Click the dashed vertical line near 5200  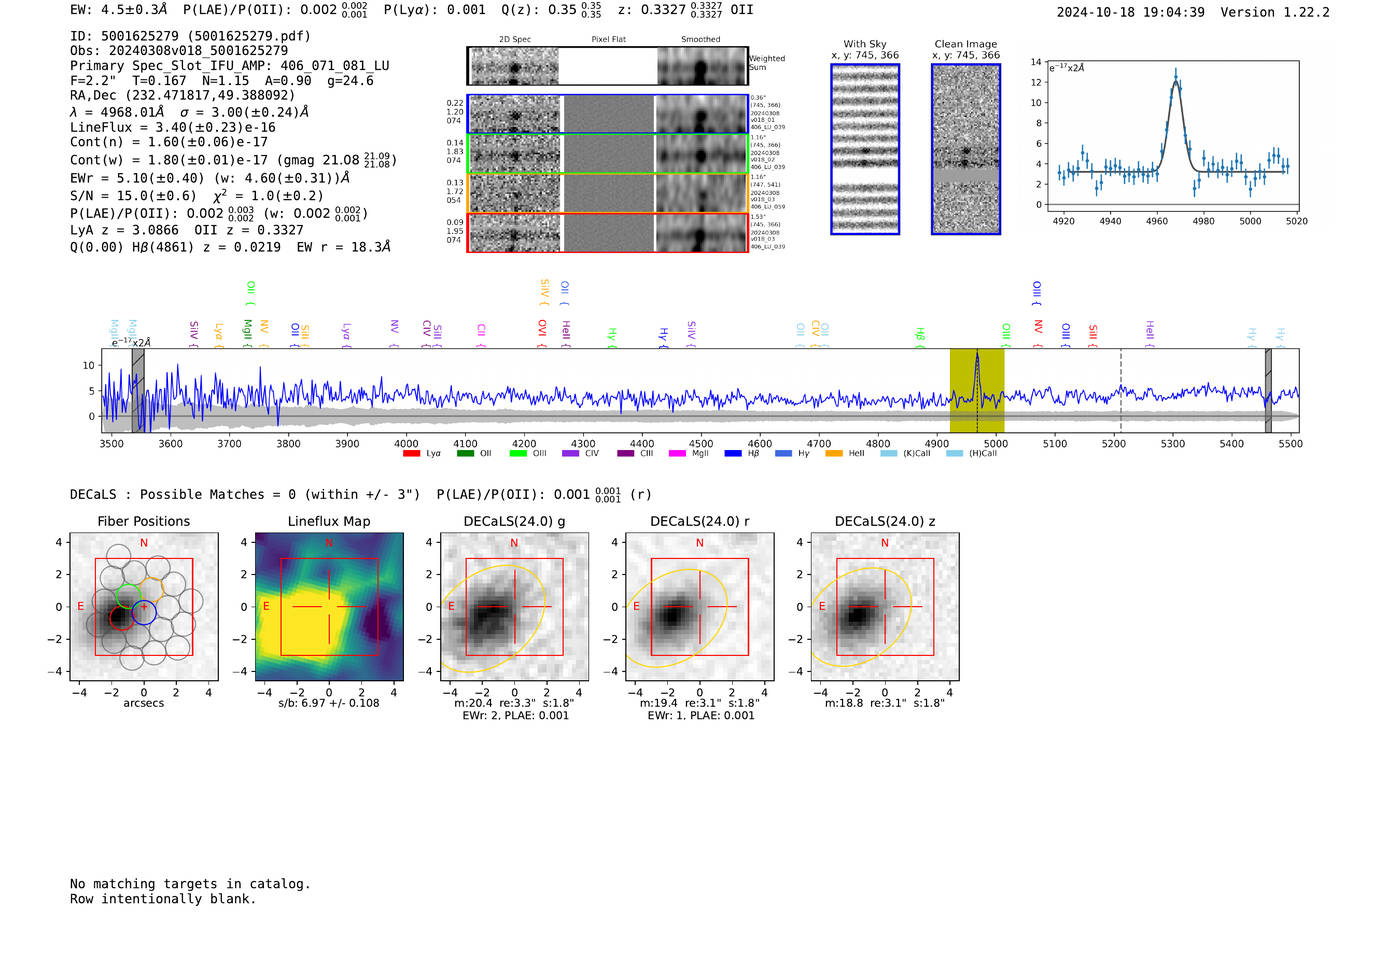point(1120,391)
